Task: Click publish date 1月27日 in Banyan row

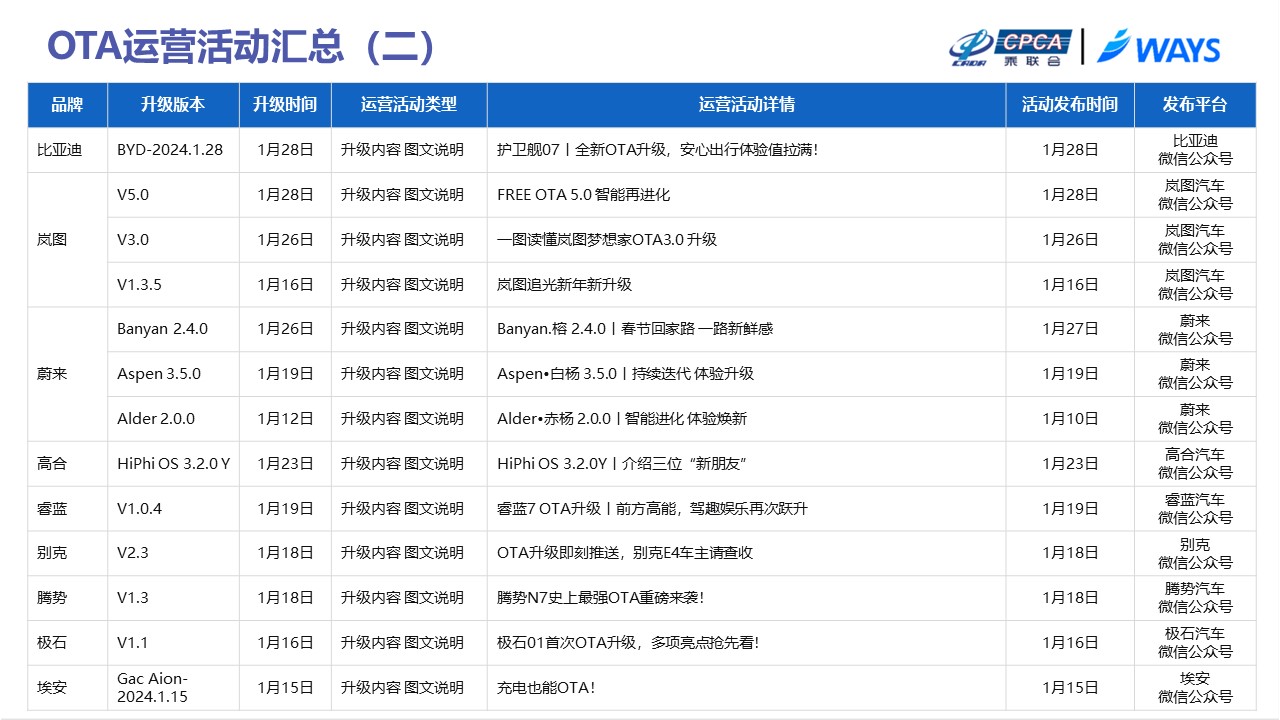Action: coord(1070,329)
